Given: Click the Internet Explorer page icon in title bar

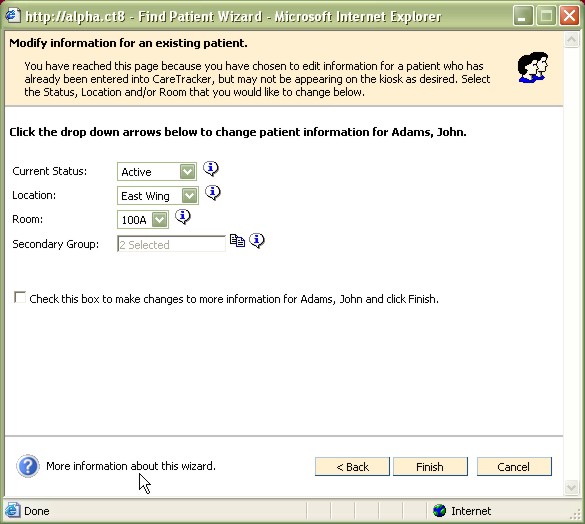Looking at the screenshot, I should pos(12,16).
